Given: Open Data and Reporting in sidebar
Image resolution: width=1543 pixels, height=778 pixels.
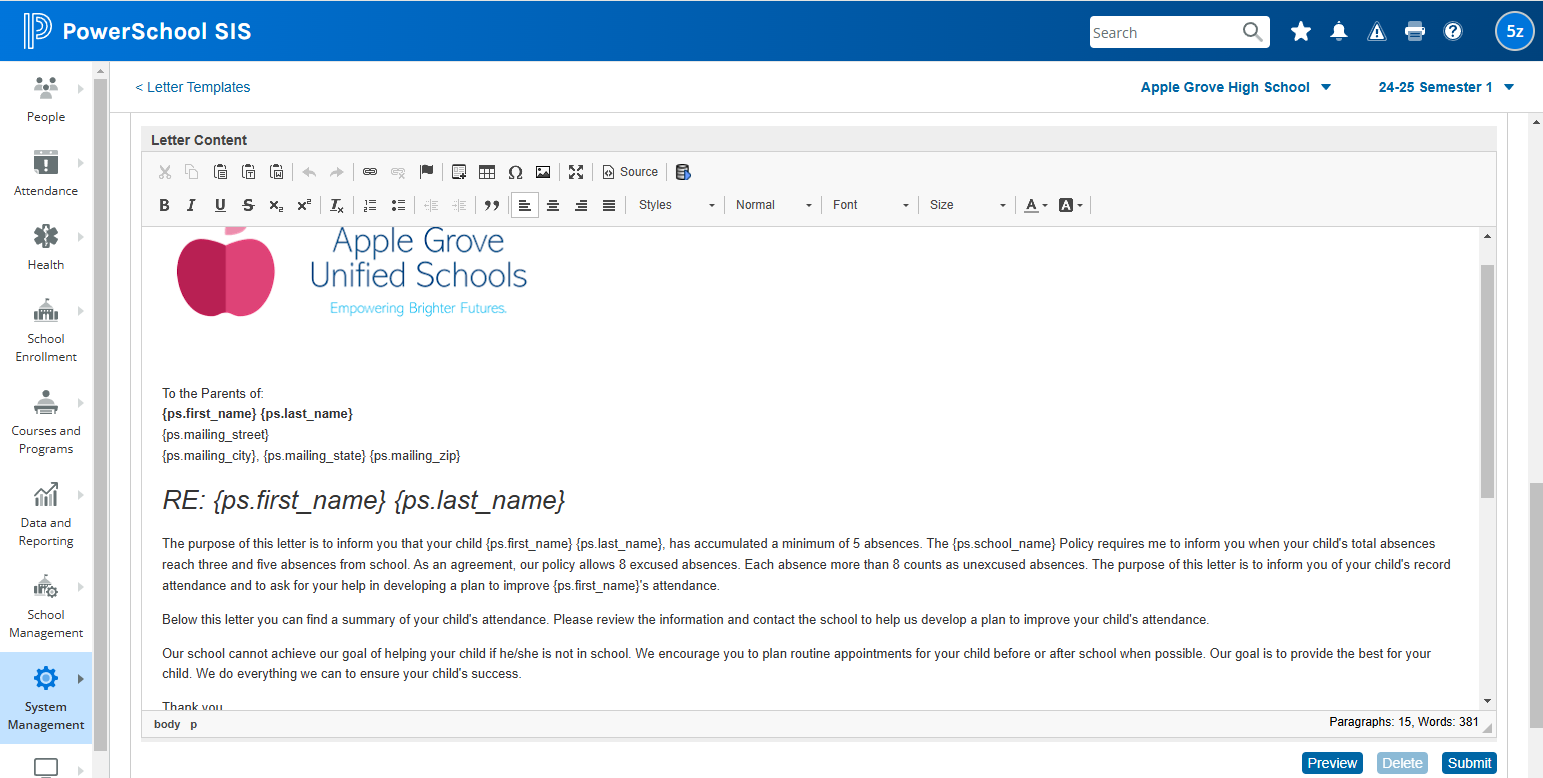Looking at the screenshot, I should pyautogui.click(x=46, y=513).
